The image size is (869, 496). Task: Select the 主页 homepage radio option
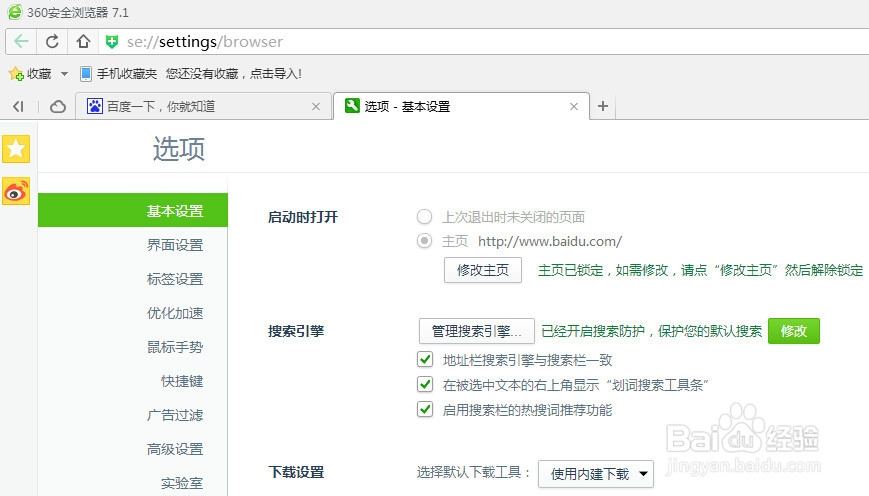[x=425, y=241]
